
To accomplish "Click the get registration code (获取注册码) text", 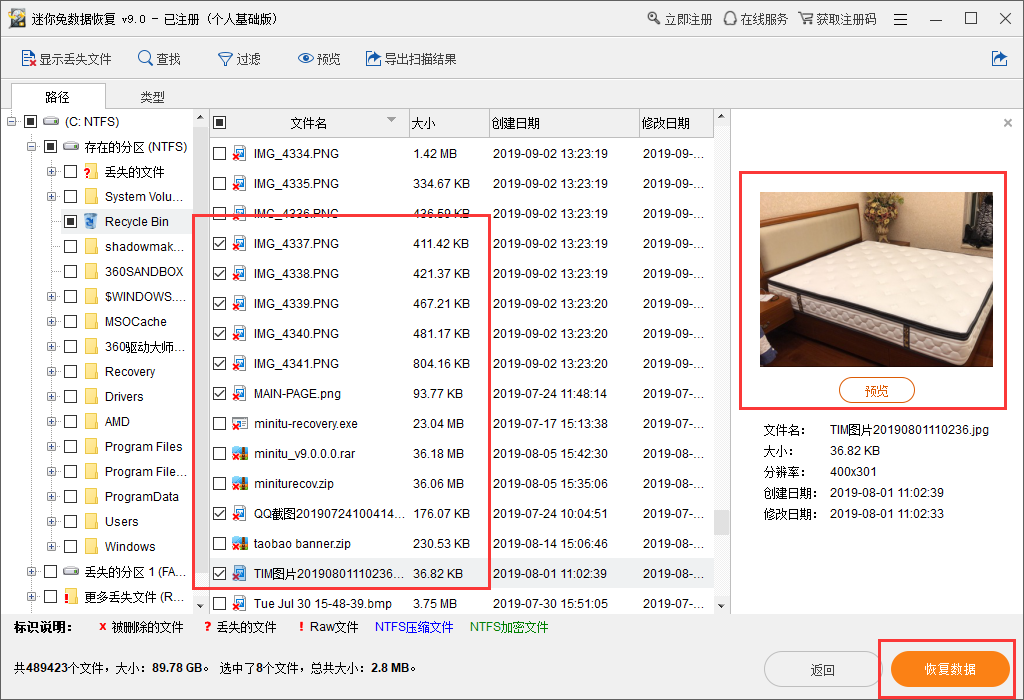I will [846, 20].
